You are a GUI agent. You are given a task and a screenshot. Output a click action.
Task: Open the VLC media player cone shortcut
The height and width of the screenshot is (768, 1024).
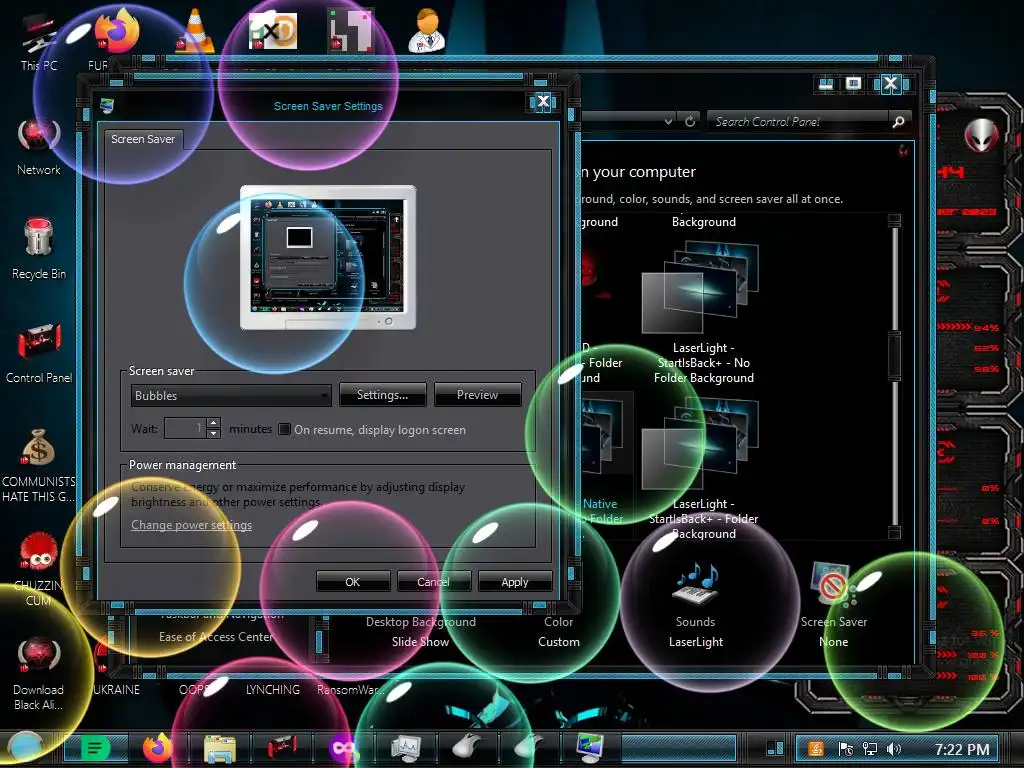pyautogui.click(x=195, y=31)
